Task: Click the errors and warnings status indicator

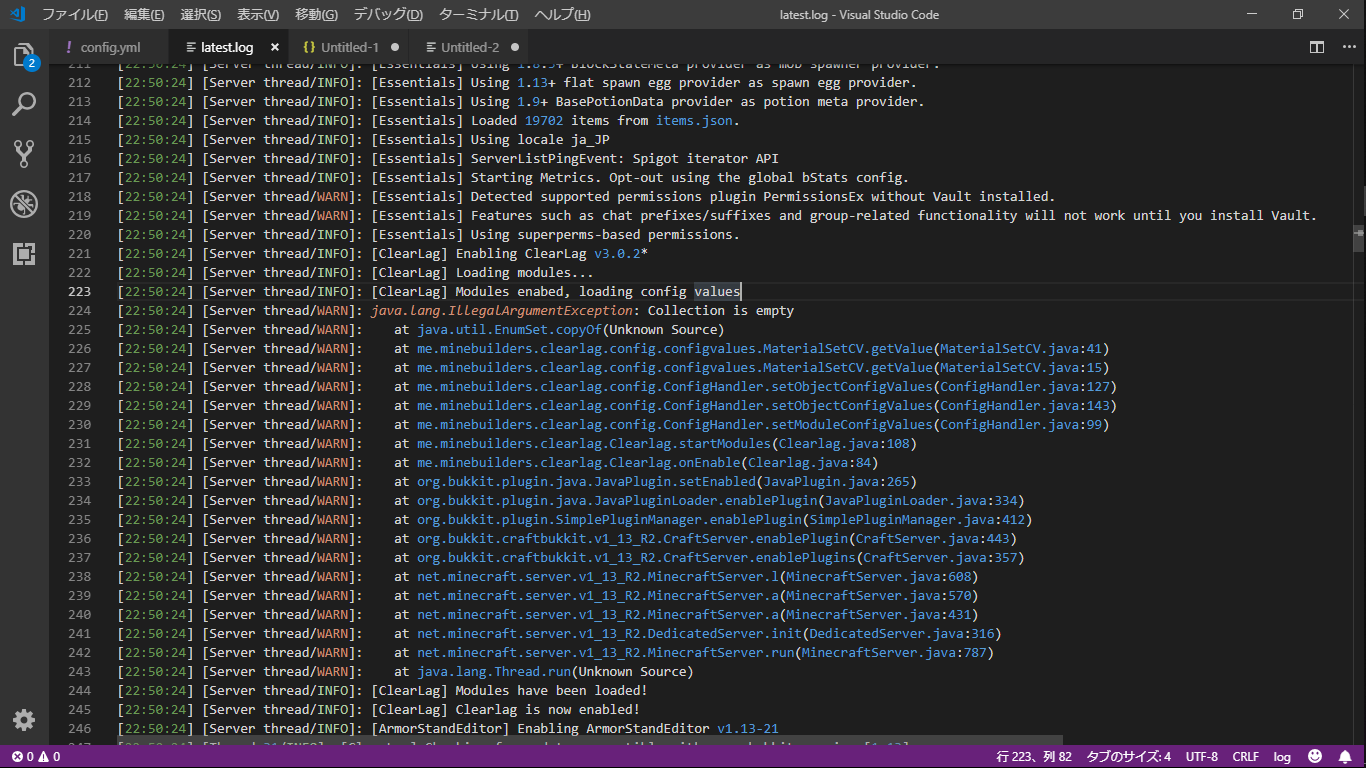Action: [36, 757]
